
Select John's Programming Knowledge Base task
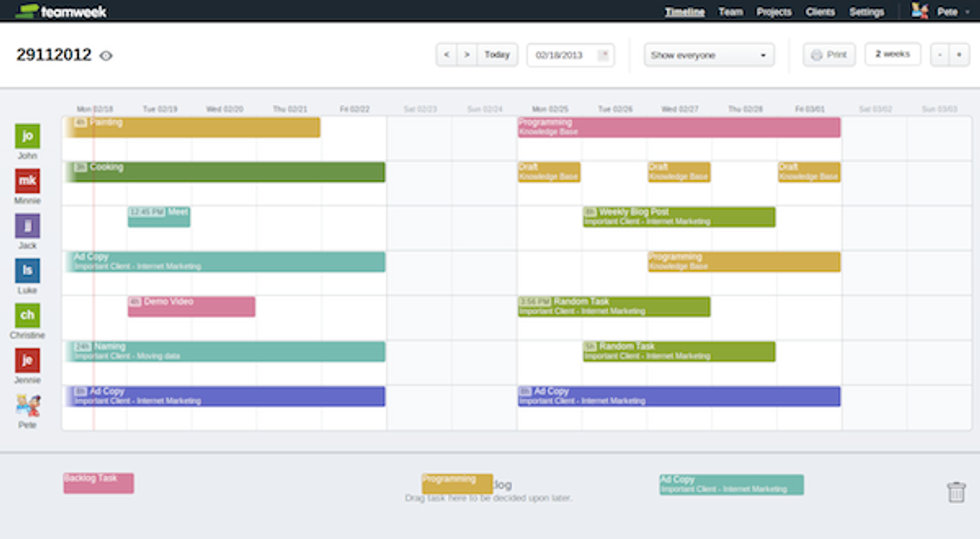click(679, 127)
